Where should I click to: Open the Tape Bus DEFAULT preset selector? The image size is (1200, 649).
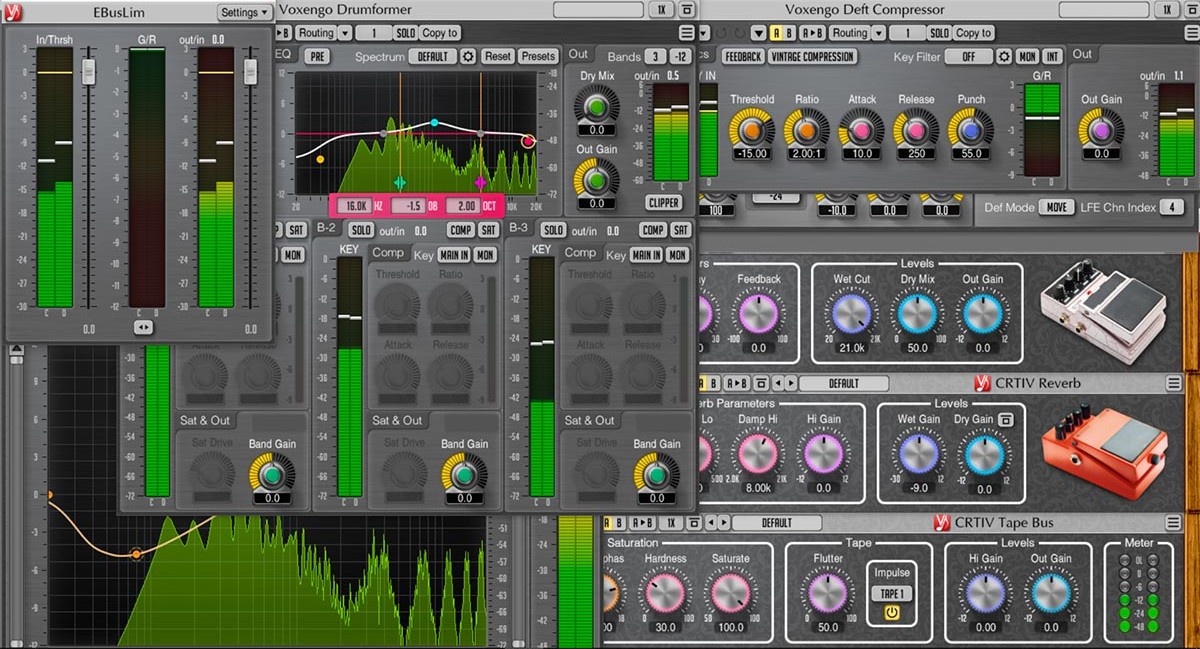click(776, 523)
